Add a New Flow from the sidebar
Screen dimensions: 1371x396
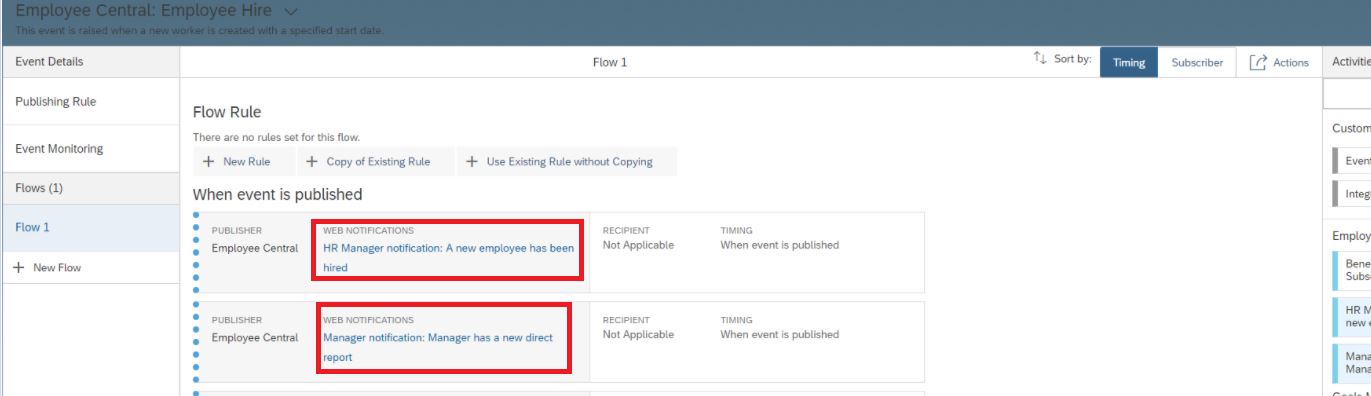pyautogui.click(x=90, y=267)
